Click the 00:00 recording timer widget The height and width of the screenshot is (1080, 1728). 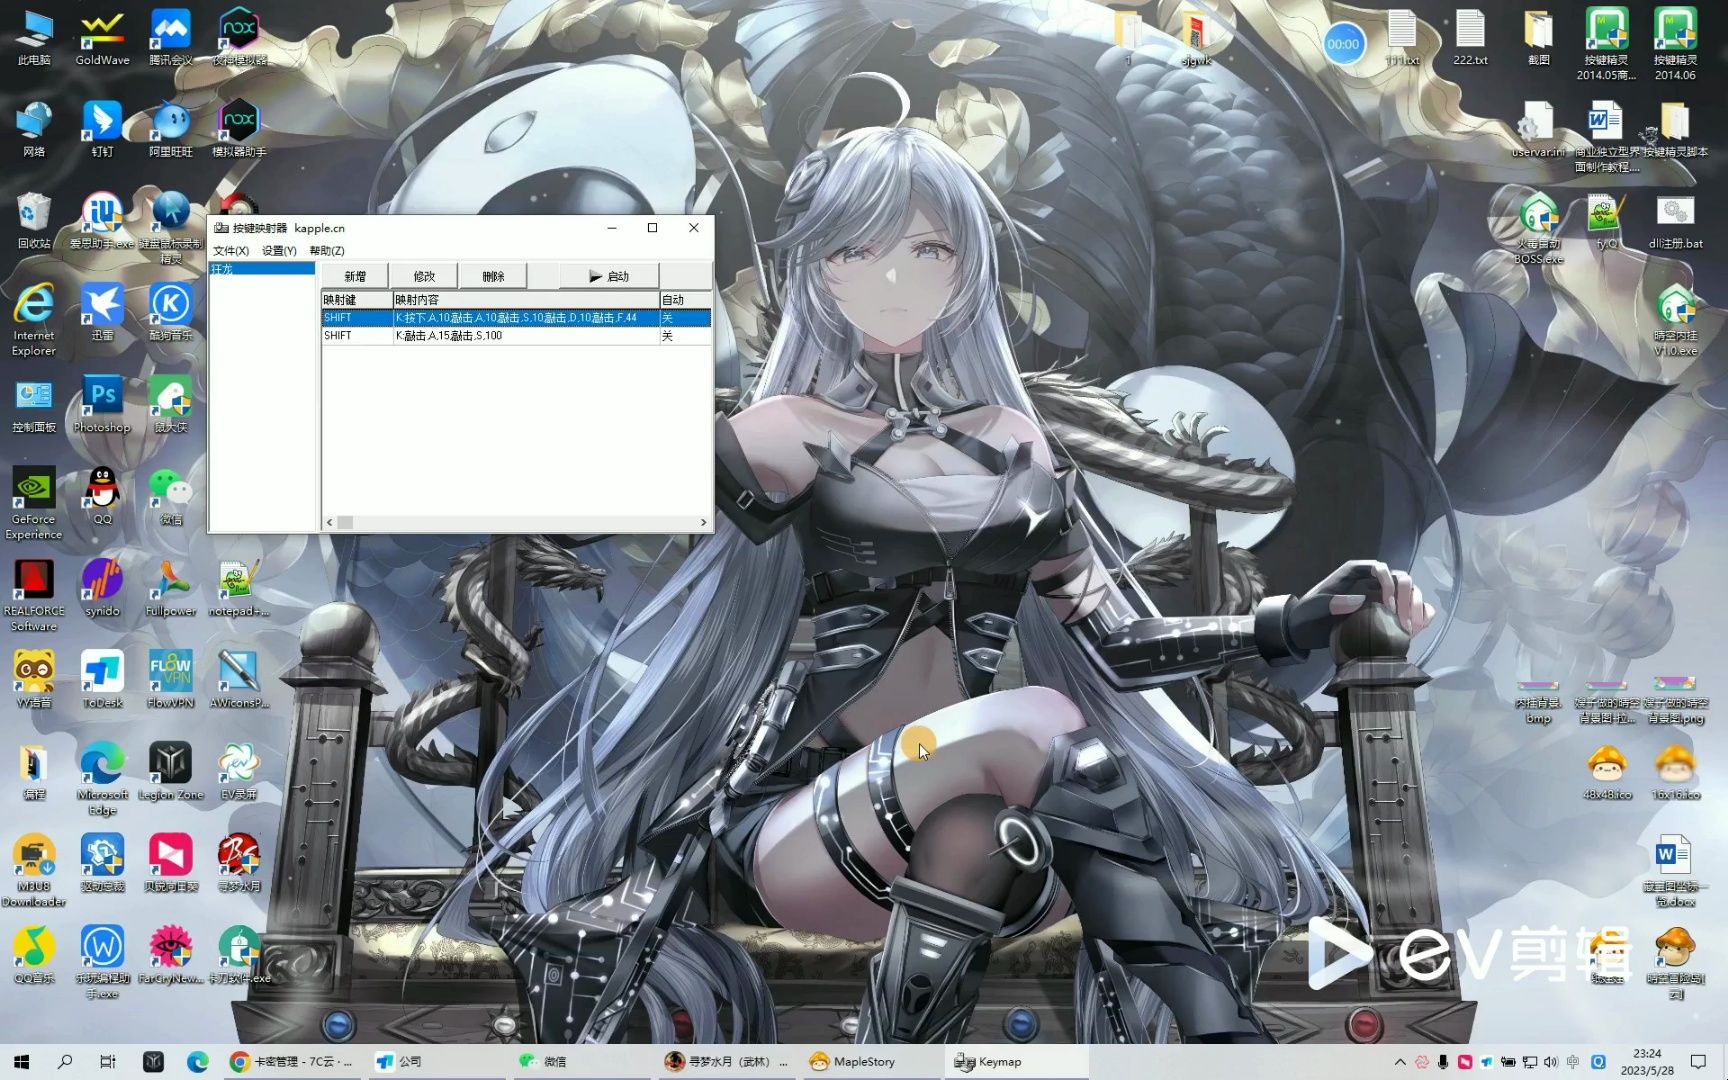tap(1343, 44)
